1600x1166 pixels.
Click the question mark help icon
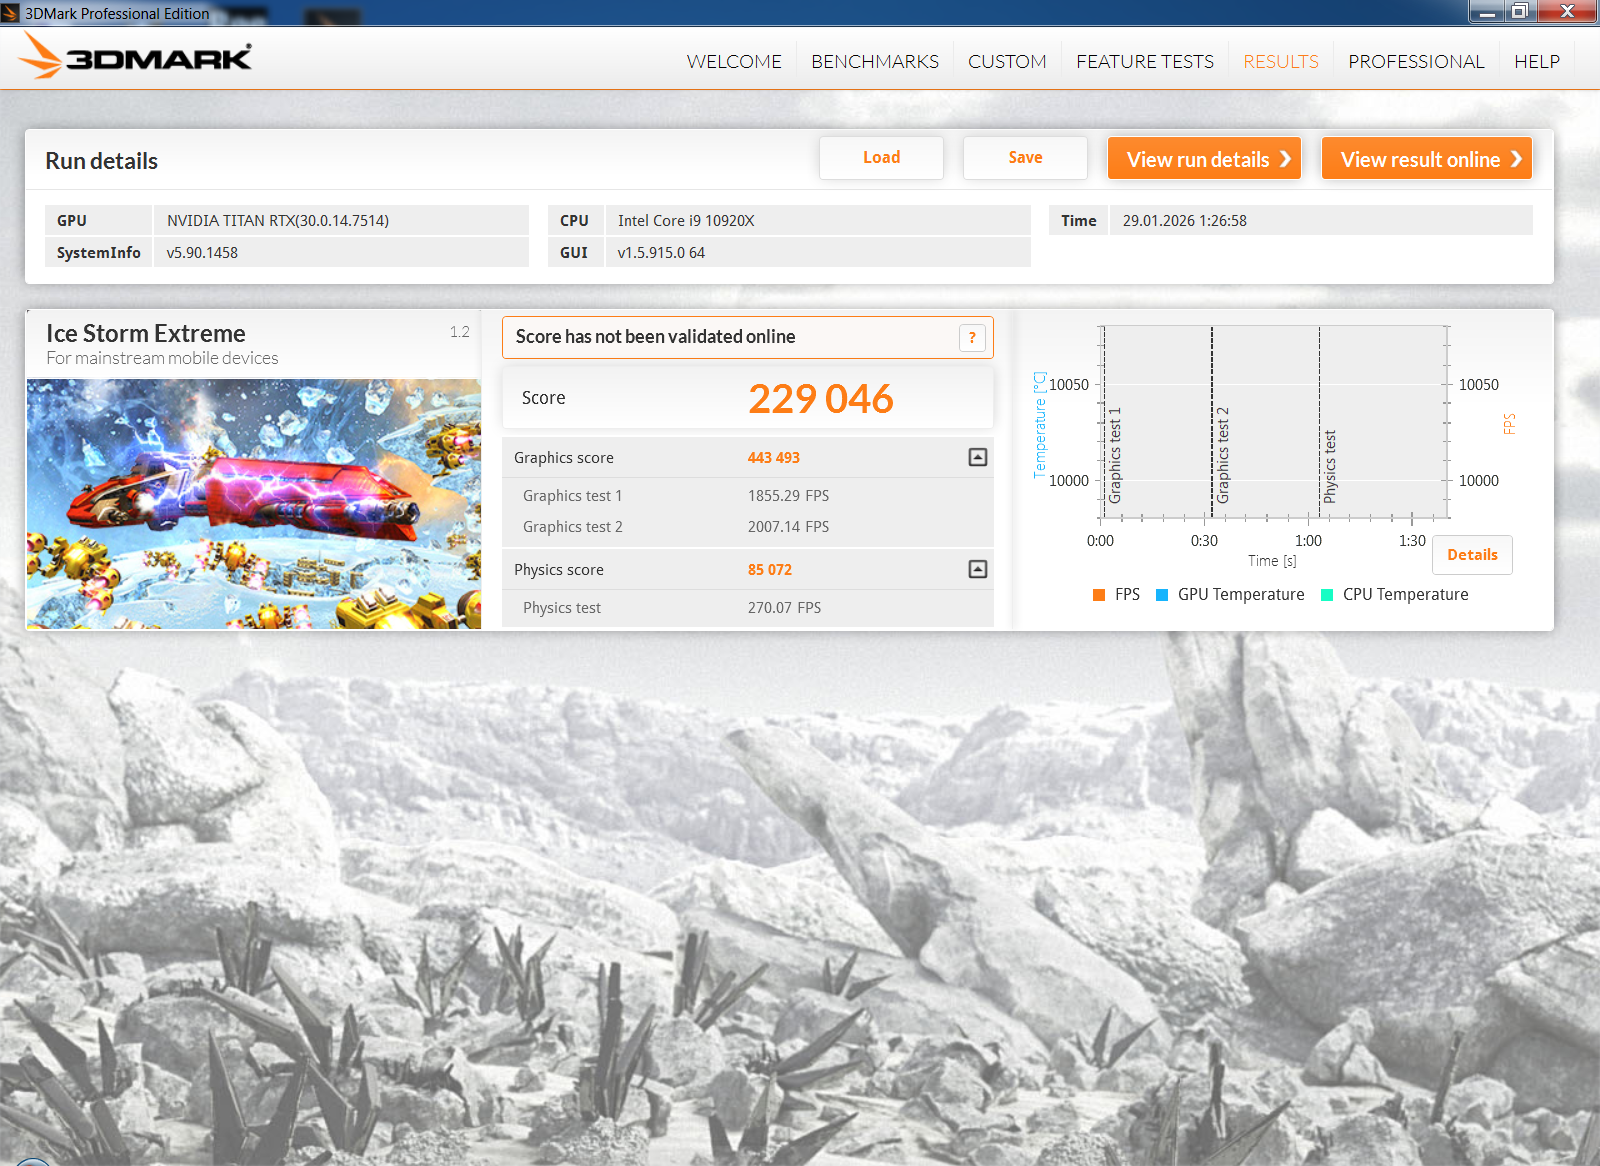[x=972, y=338]
